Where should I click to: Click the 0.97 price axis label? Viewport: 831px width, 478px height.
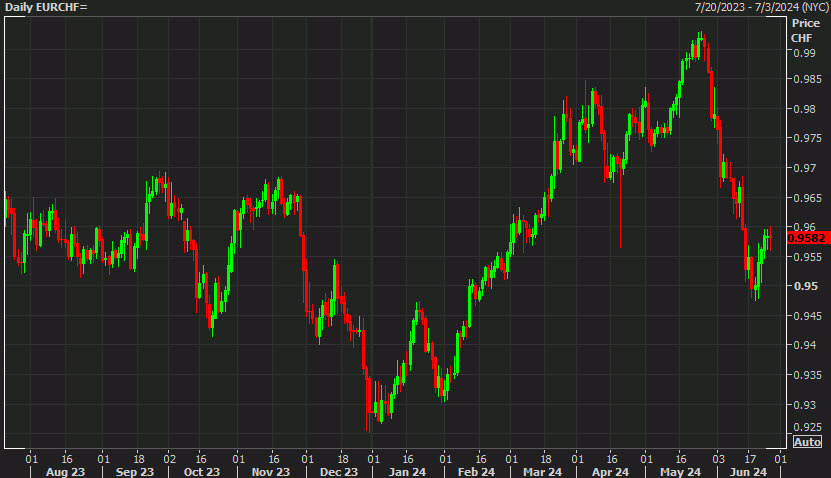pos(805,168)
